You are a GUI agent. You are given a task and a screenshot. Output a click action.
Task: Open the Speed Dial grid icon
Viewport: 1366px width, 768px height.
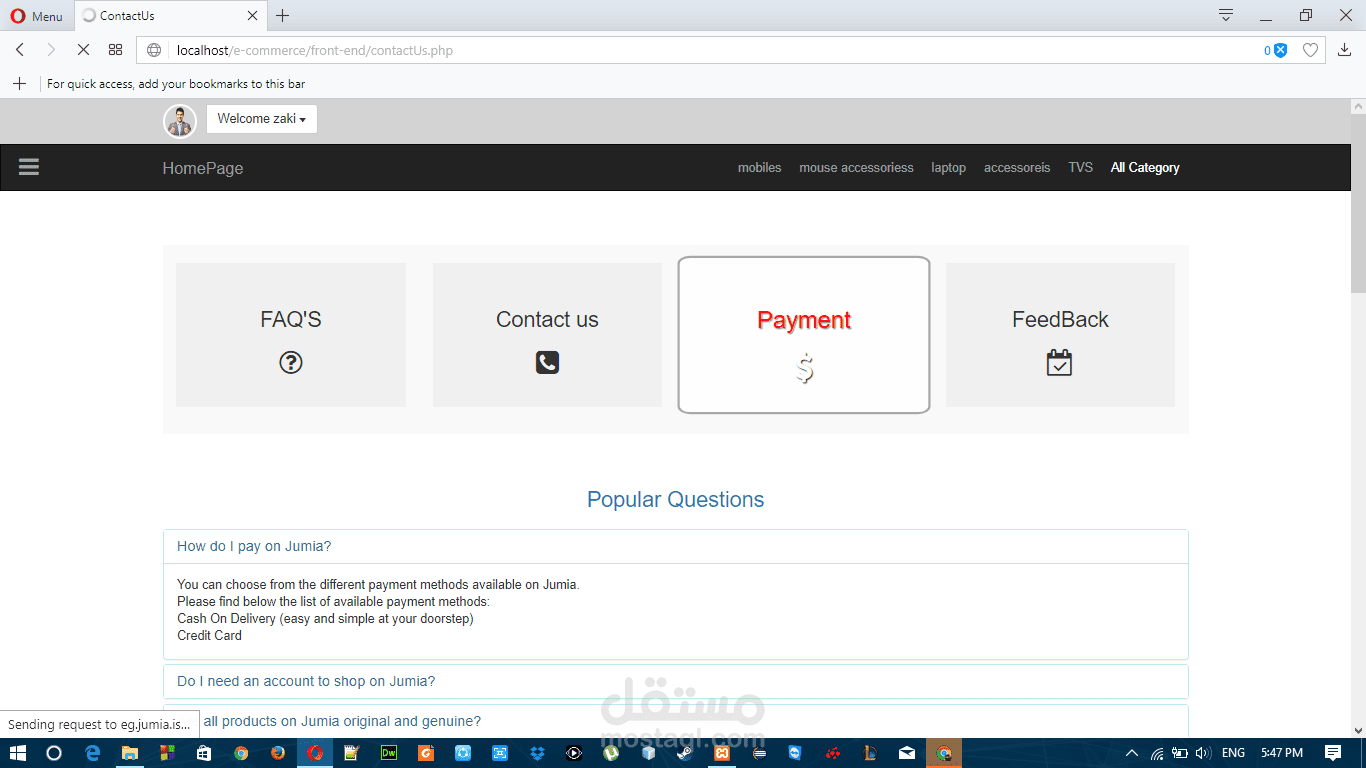click(x=115, y=50)
